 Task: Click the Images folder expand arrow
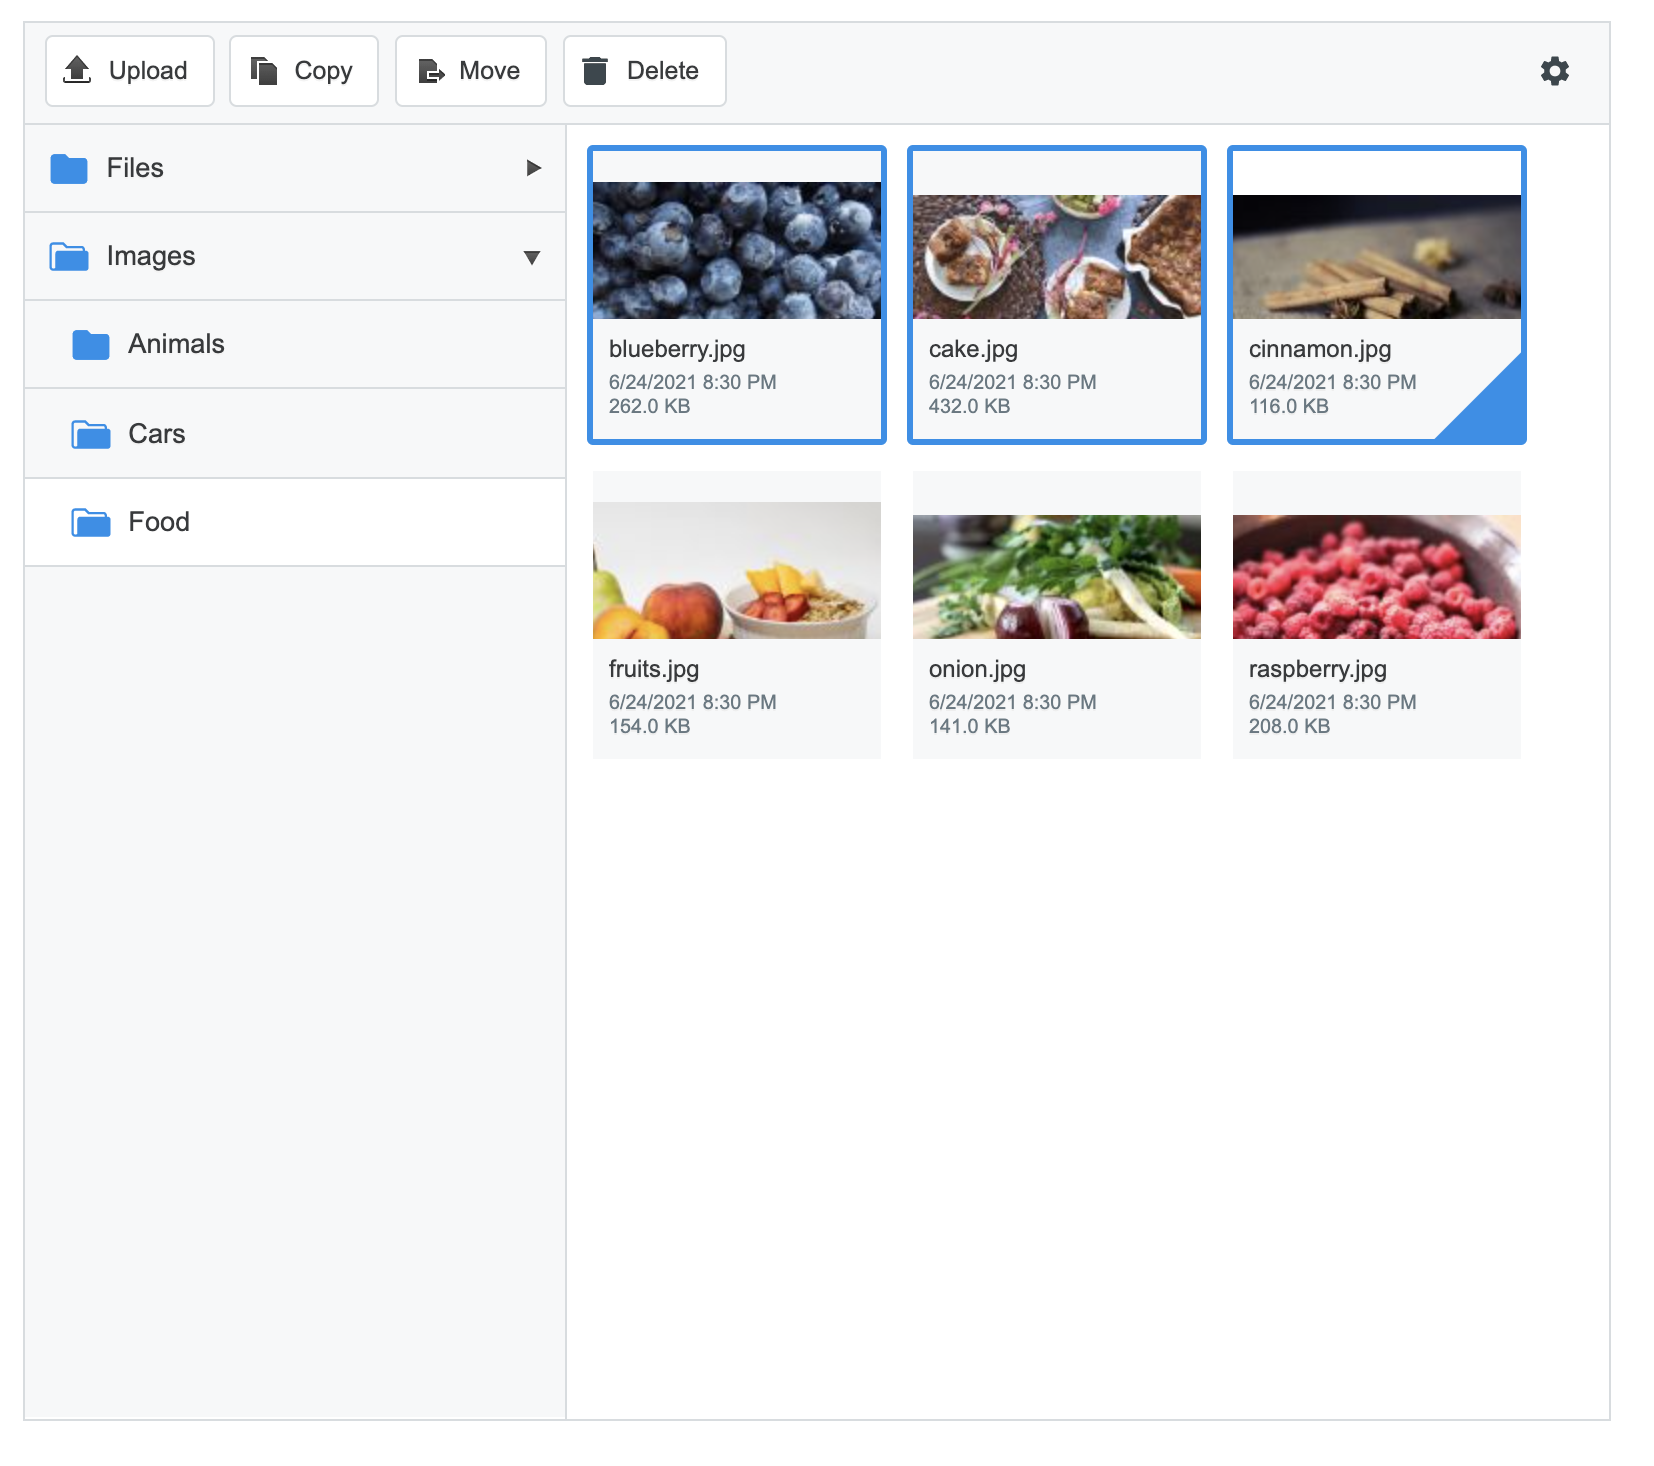pyautogui.click(x=532, y=257)
